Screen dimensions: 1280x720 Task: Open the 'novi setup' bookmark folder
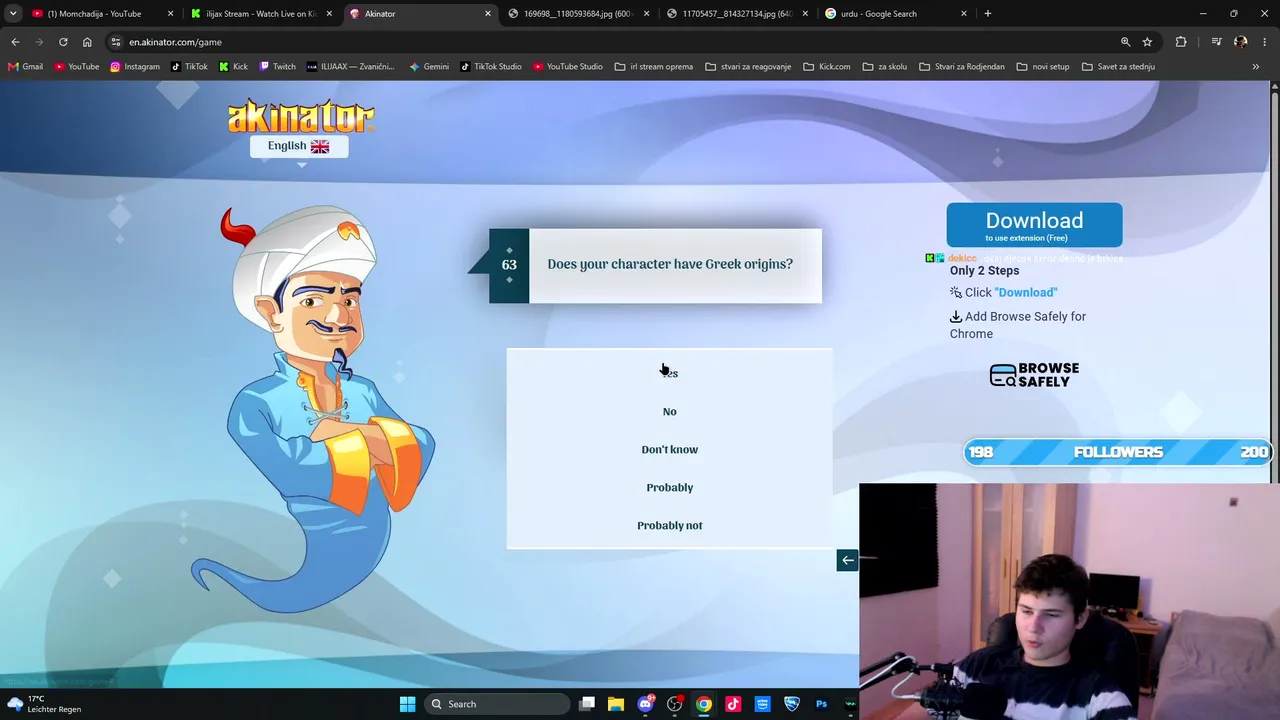click(1043, 67)
